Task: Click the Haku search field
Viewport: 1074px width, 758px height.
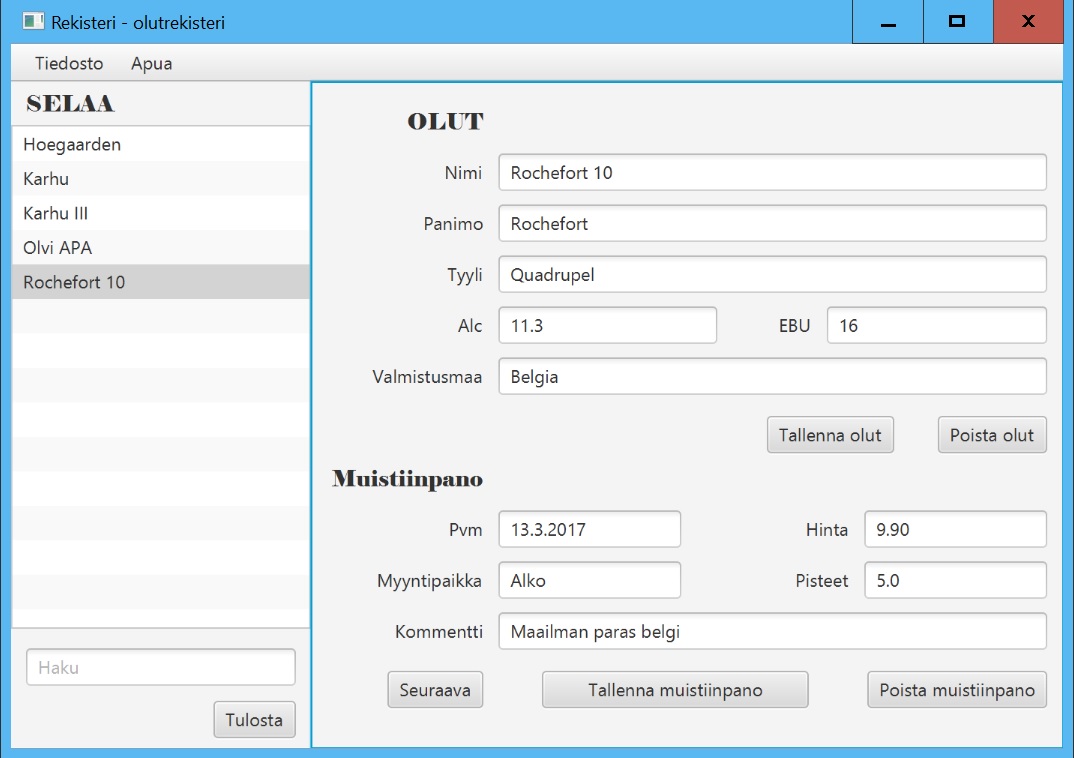Action: tap(161, 667)
